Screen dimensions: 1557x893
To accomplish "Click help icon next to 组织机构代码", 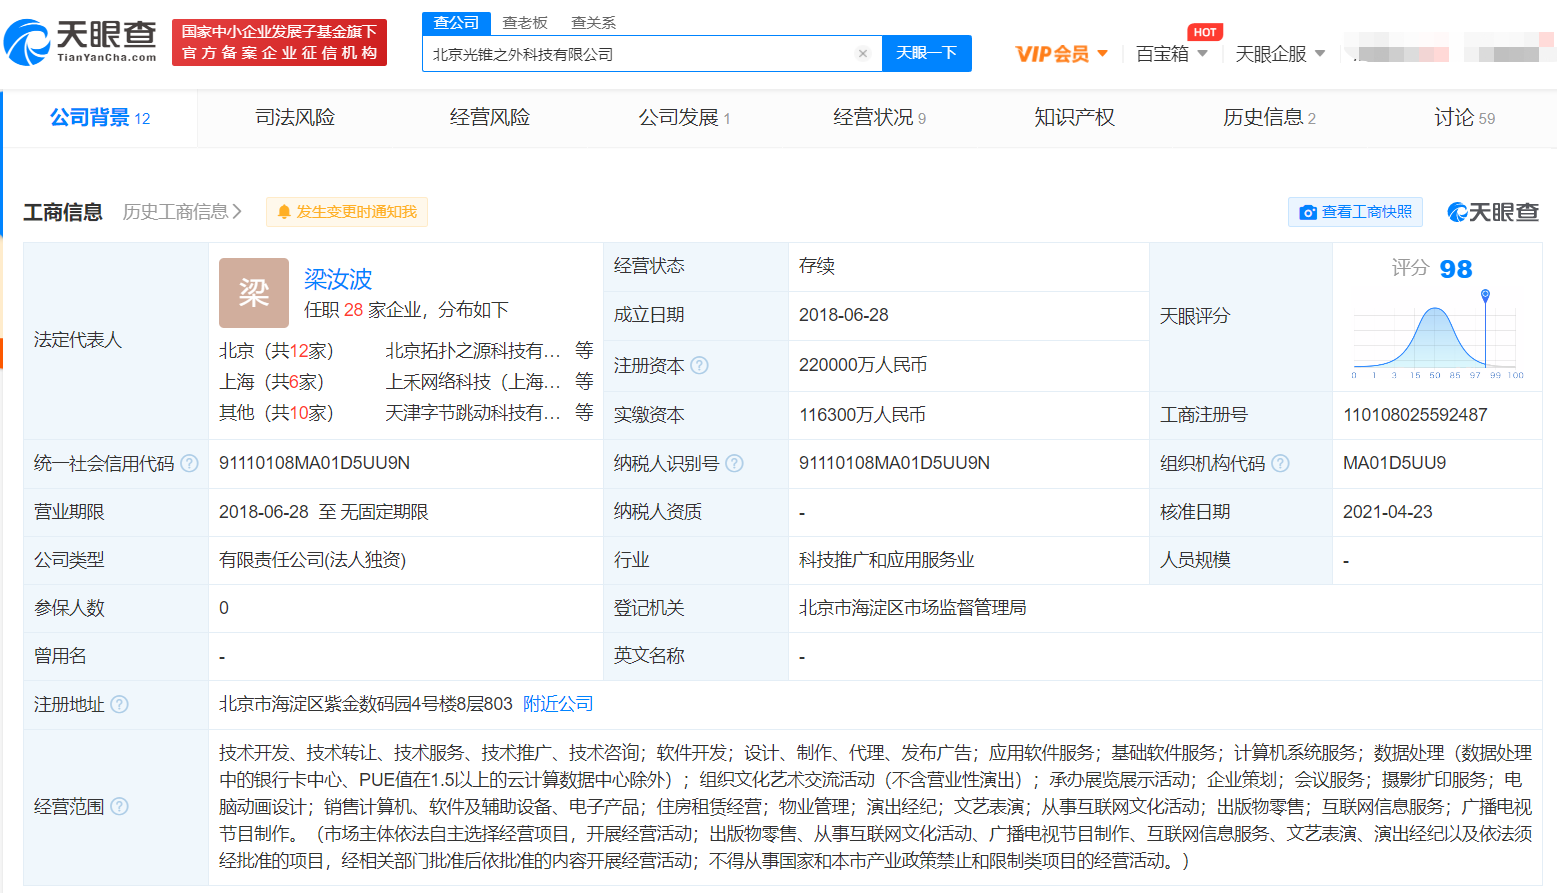I will click(x=1280, y=464).
